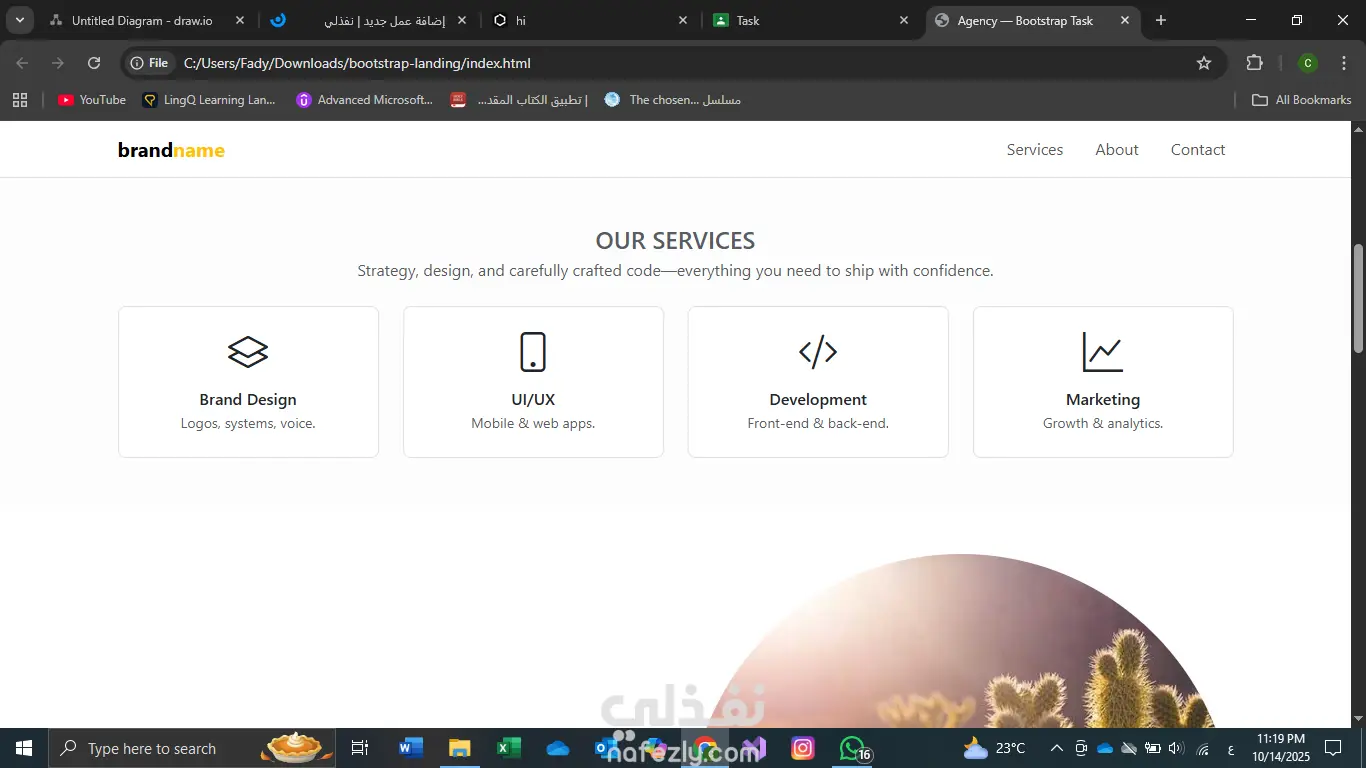Open the Advanced Microsoft bookmark
This screenshot has width=1366, height=768.
tap(365, 100)
